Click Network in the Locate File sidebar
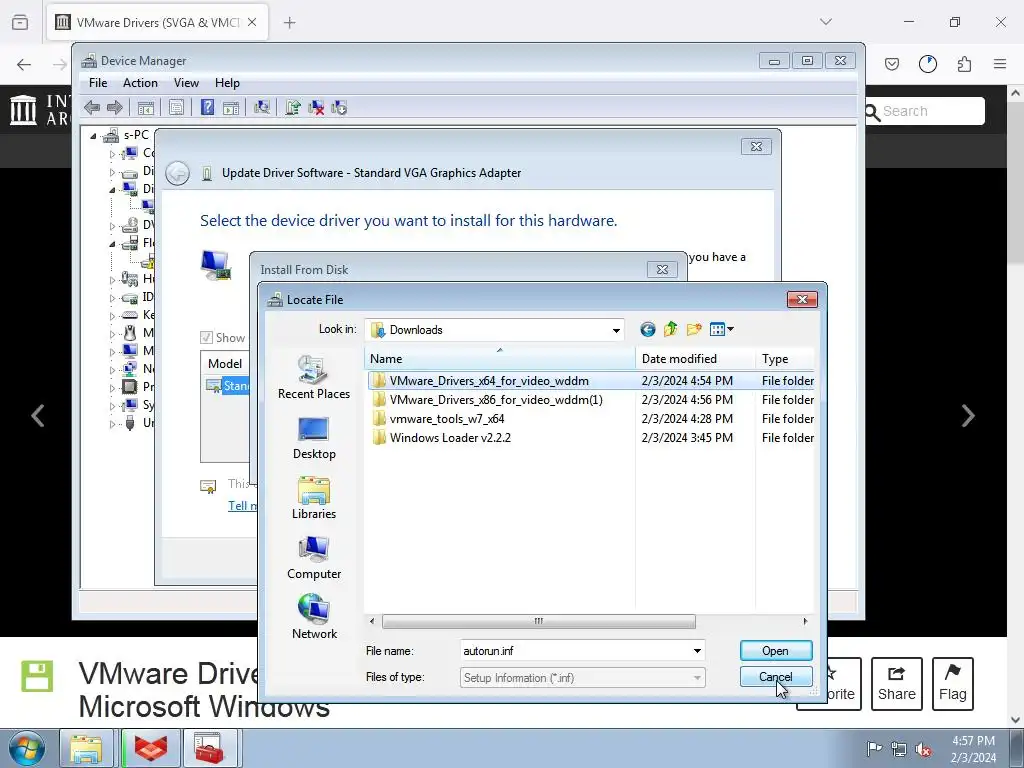This screenshot has height=768, width=1024. pos(313,617)
